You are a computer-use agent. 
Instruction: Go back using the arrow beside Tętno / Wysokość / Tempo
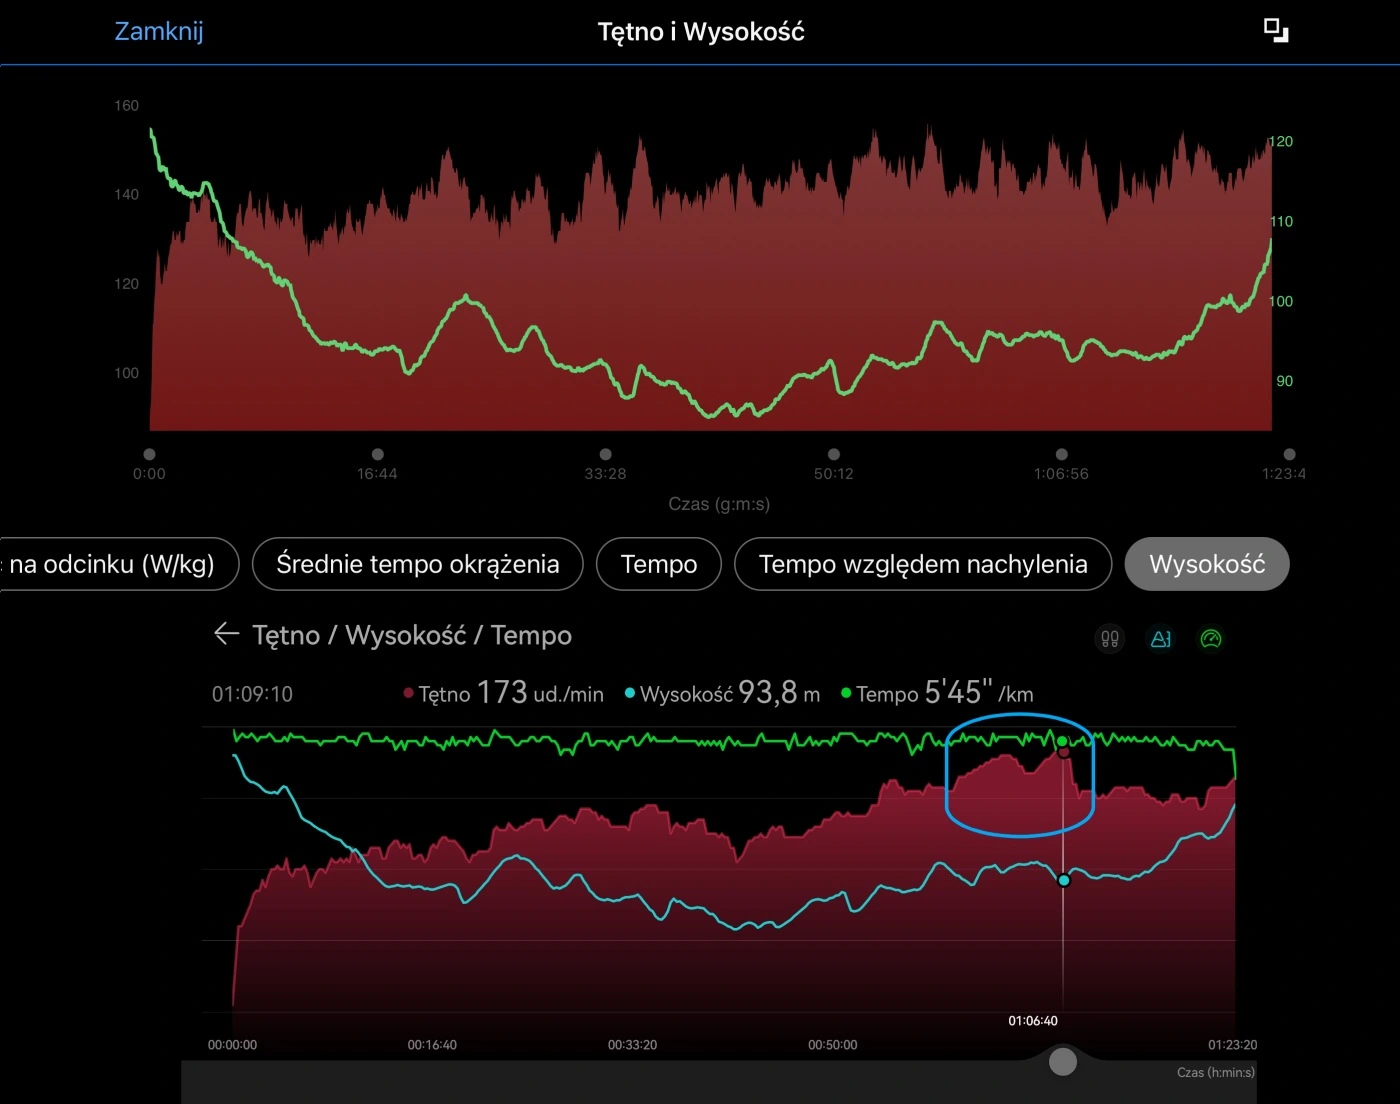coord(226,634)
